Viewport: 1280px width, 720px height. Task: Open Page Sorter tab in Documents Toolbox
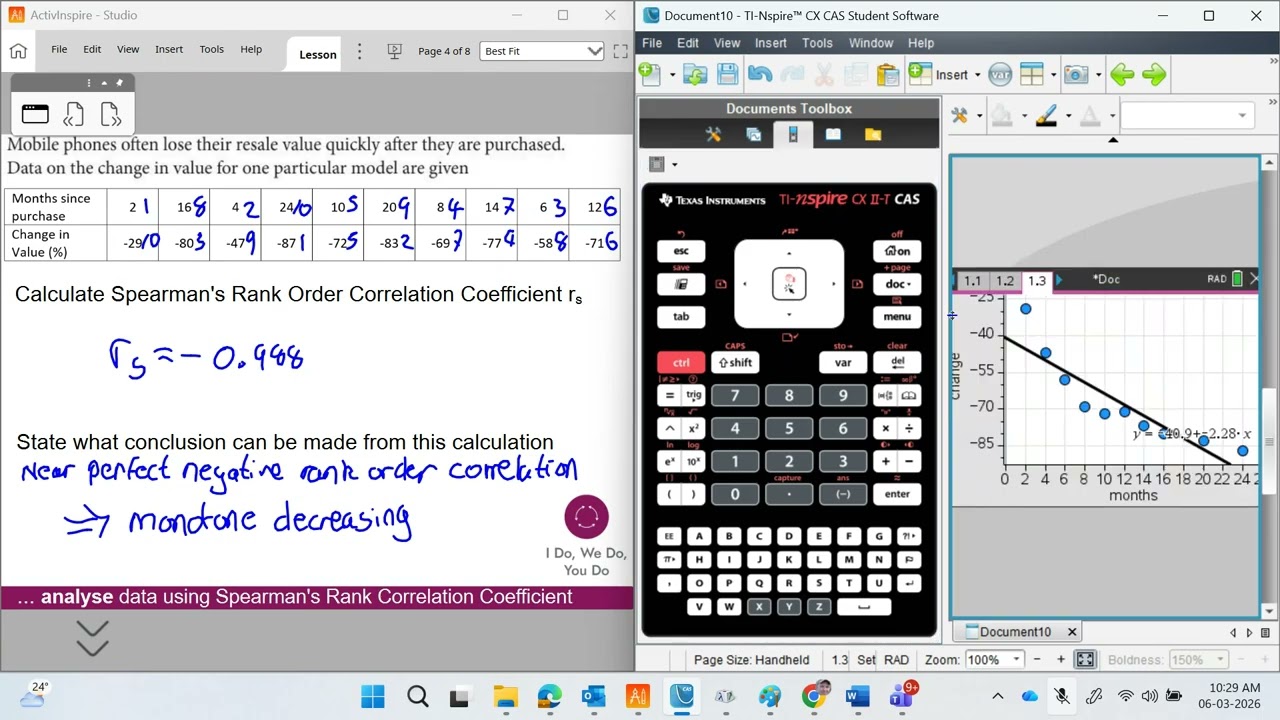pos(753,134)
